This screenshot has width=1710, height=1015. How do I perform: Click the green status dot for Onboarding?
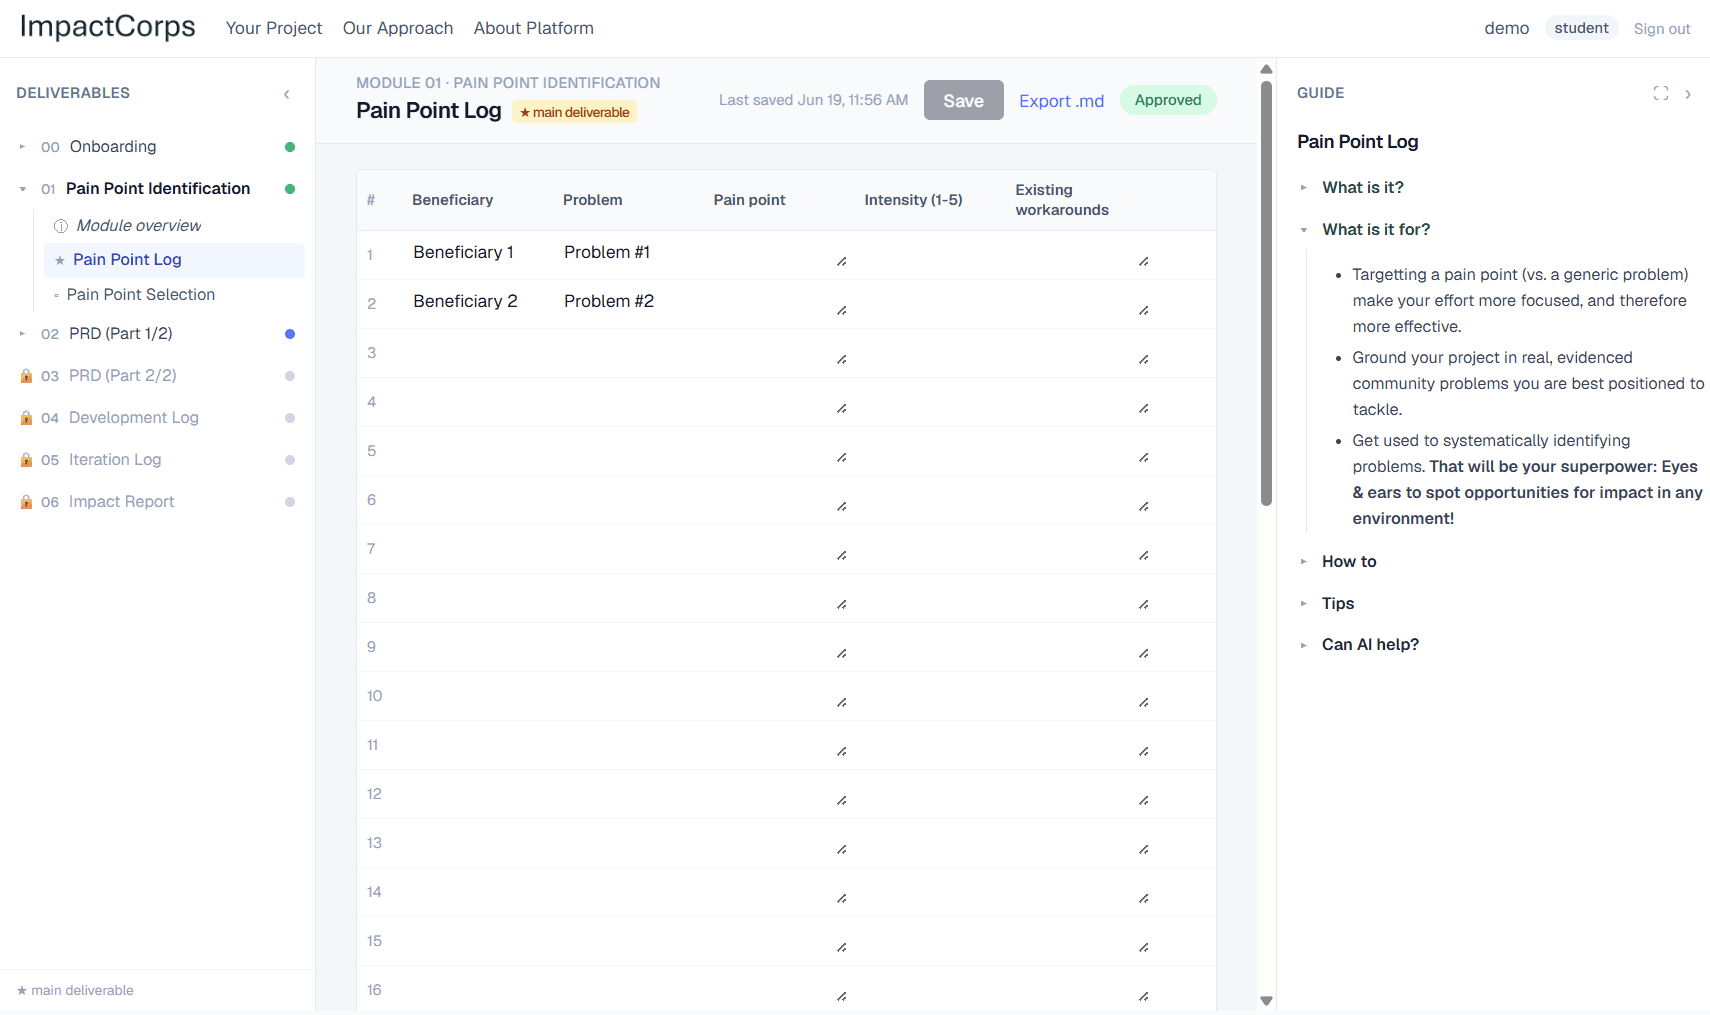pyautogui.click(x=290, y=147)
